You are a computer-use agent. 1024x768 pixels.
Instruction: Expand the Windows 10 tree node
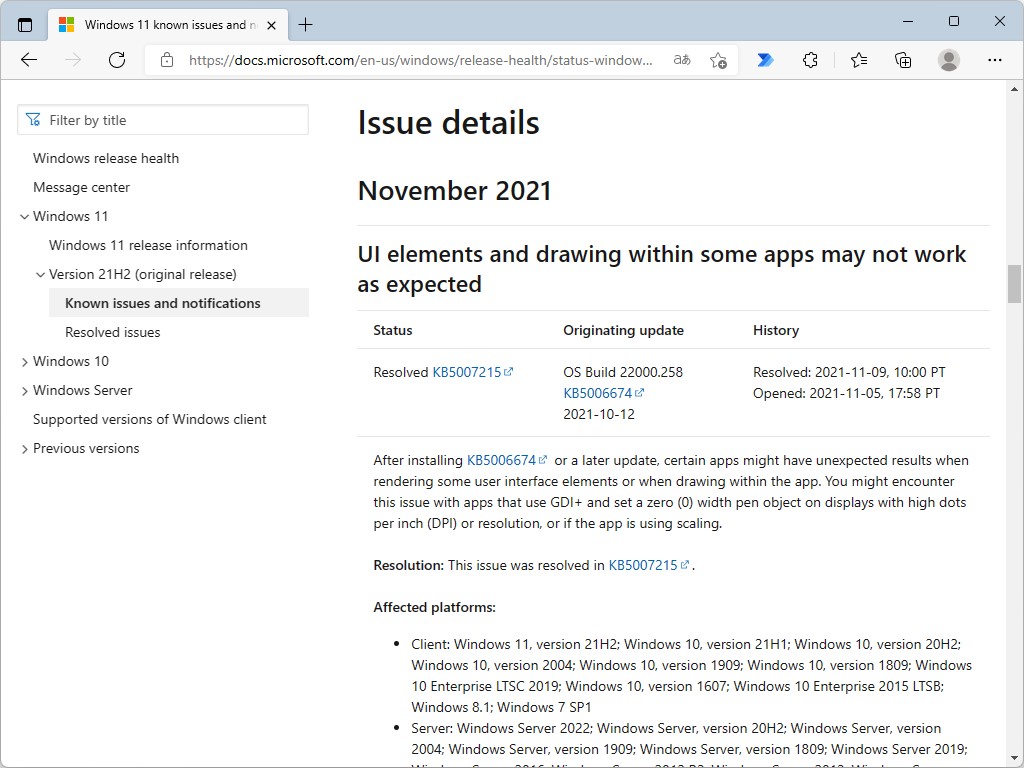pos(24,362)
